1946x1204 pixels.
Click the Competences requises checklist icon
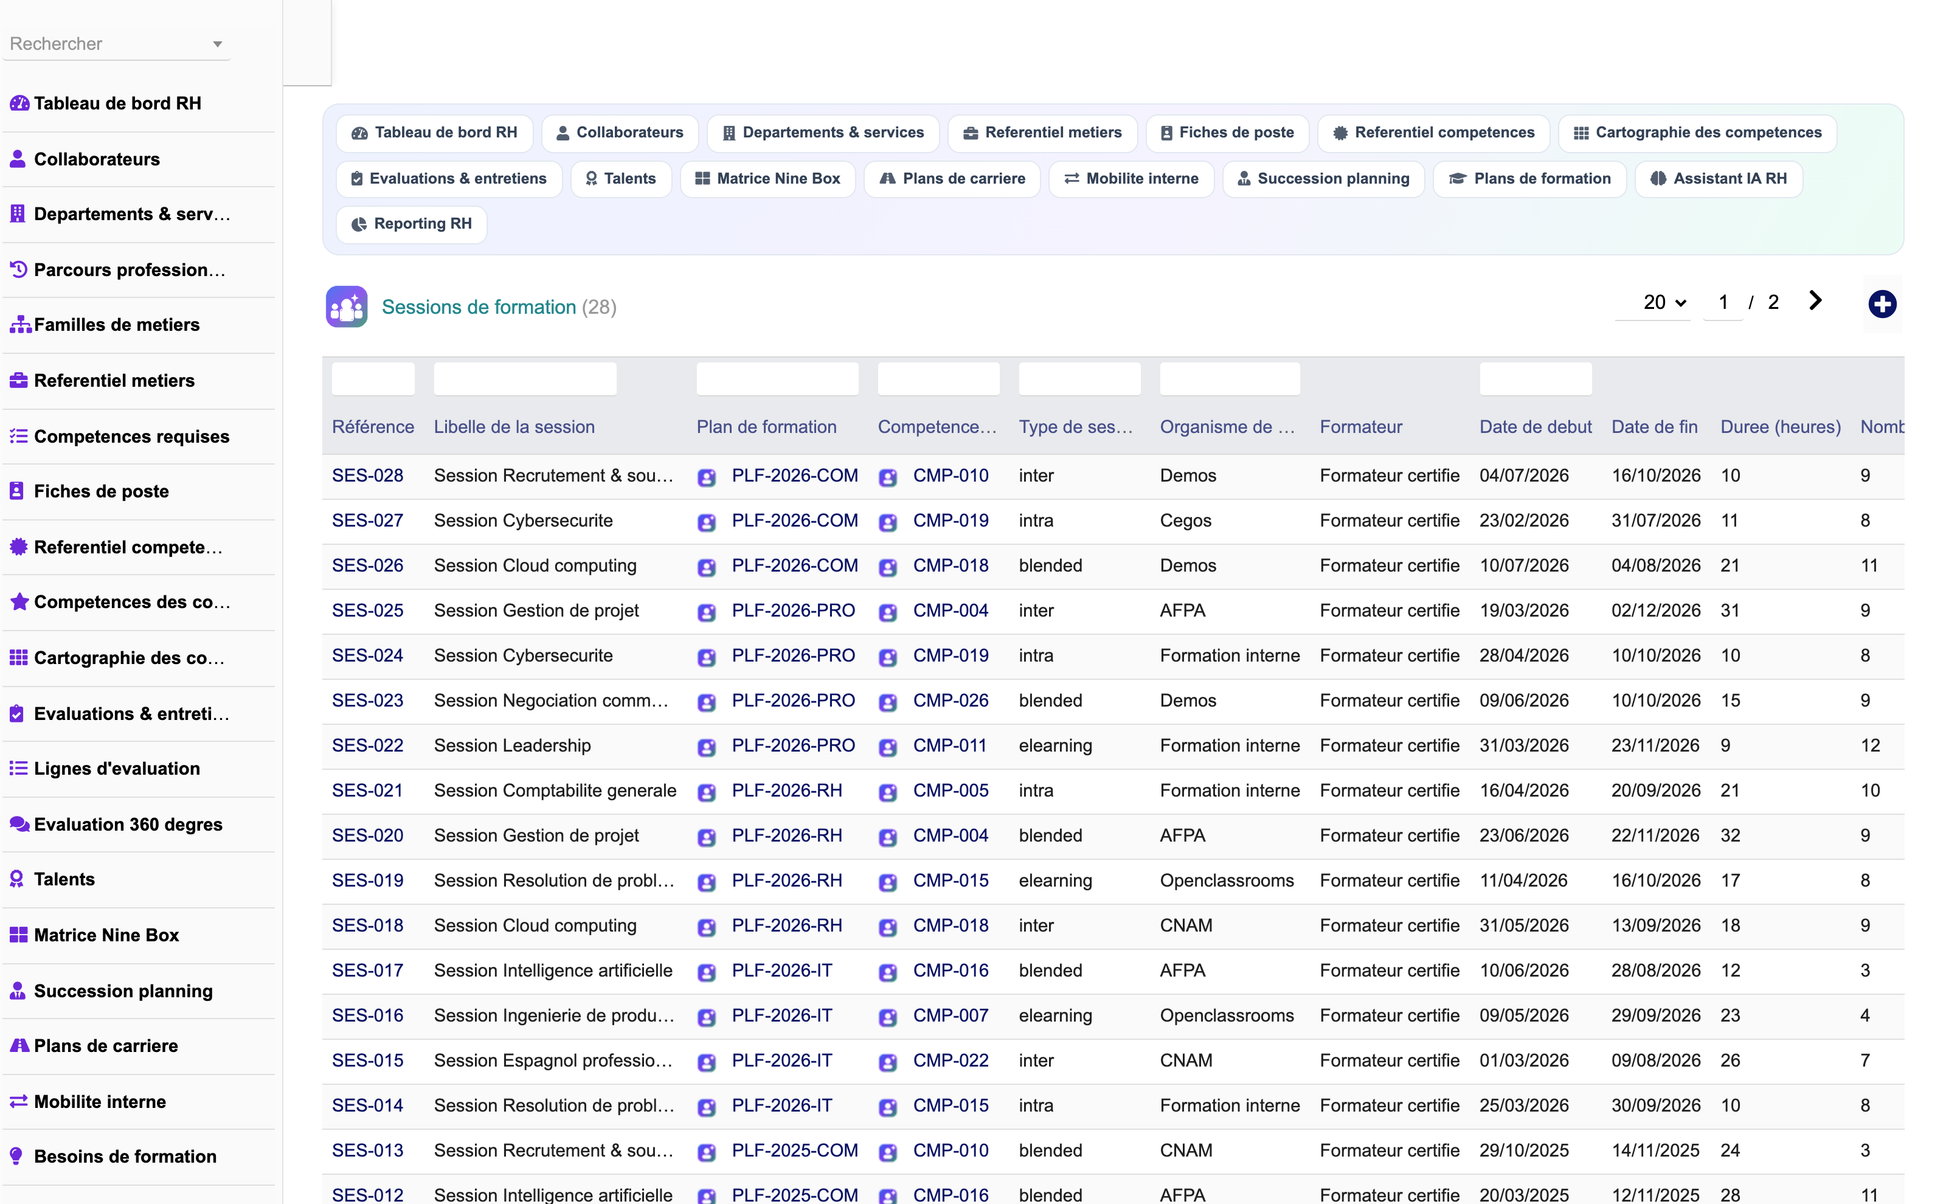click(18, 436)
